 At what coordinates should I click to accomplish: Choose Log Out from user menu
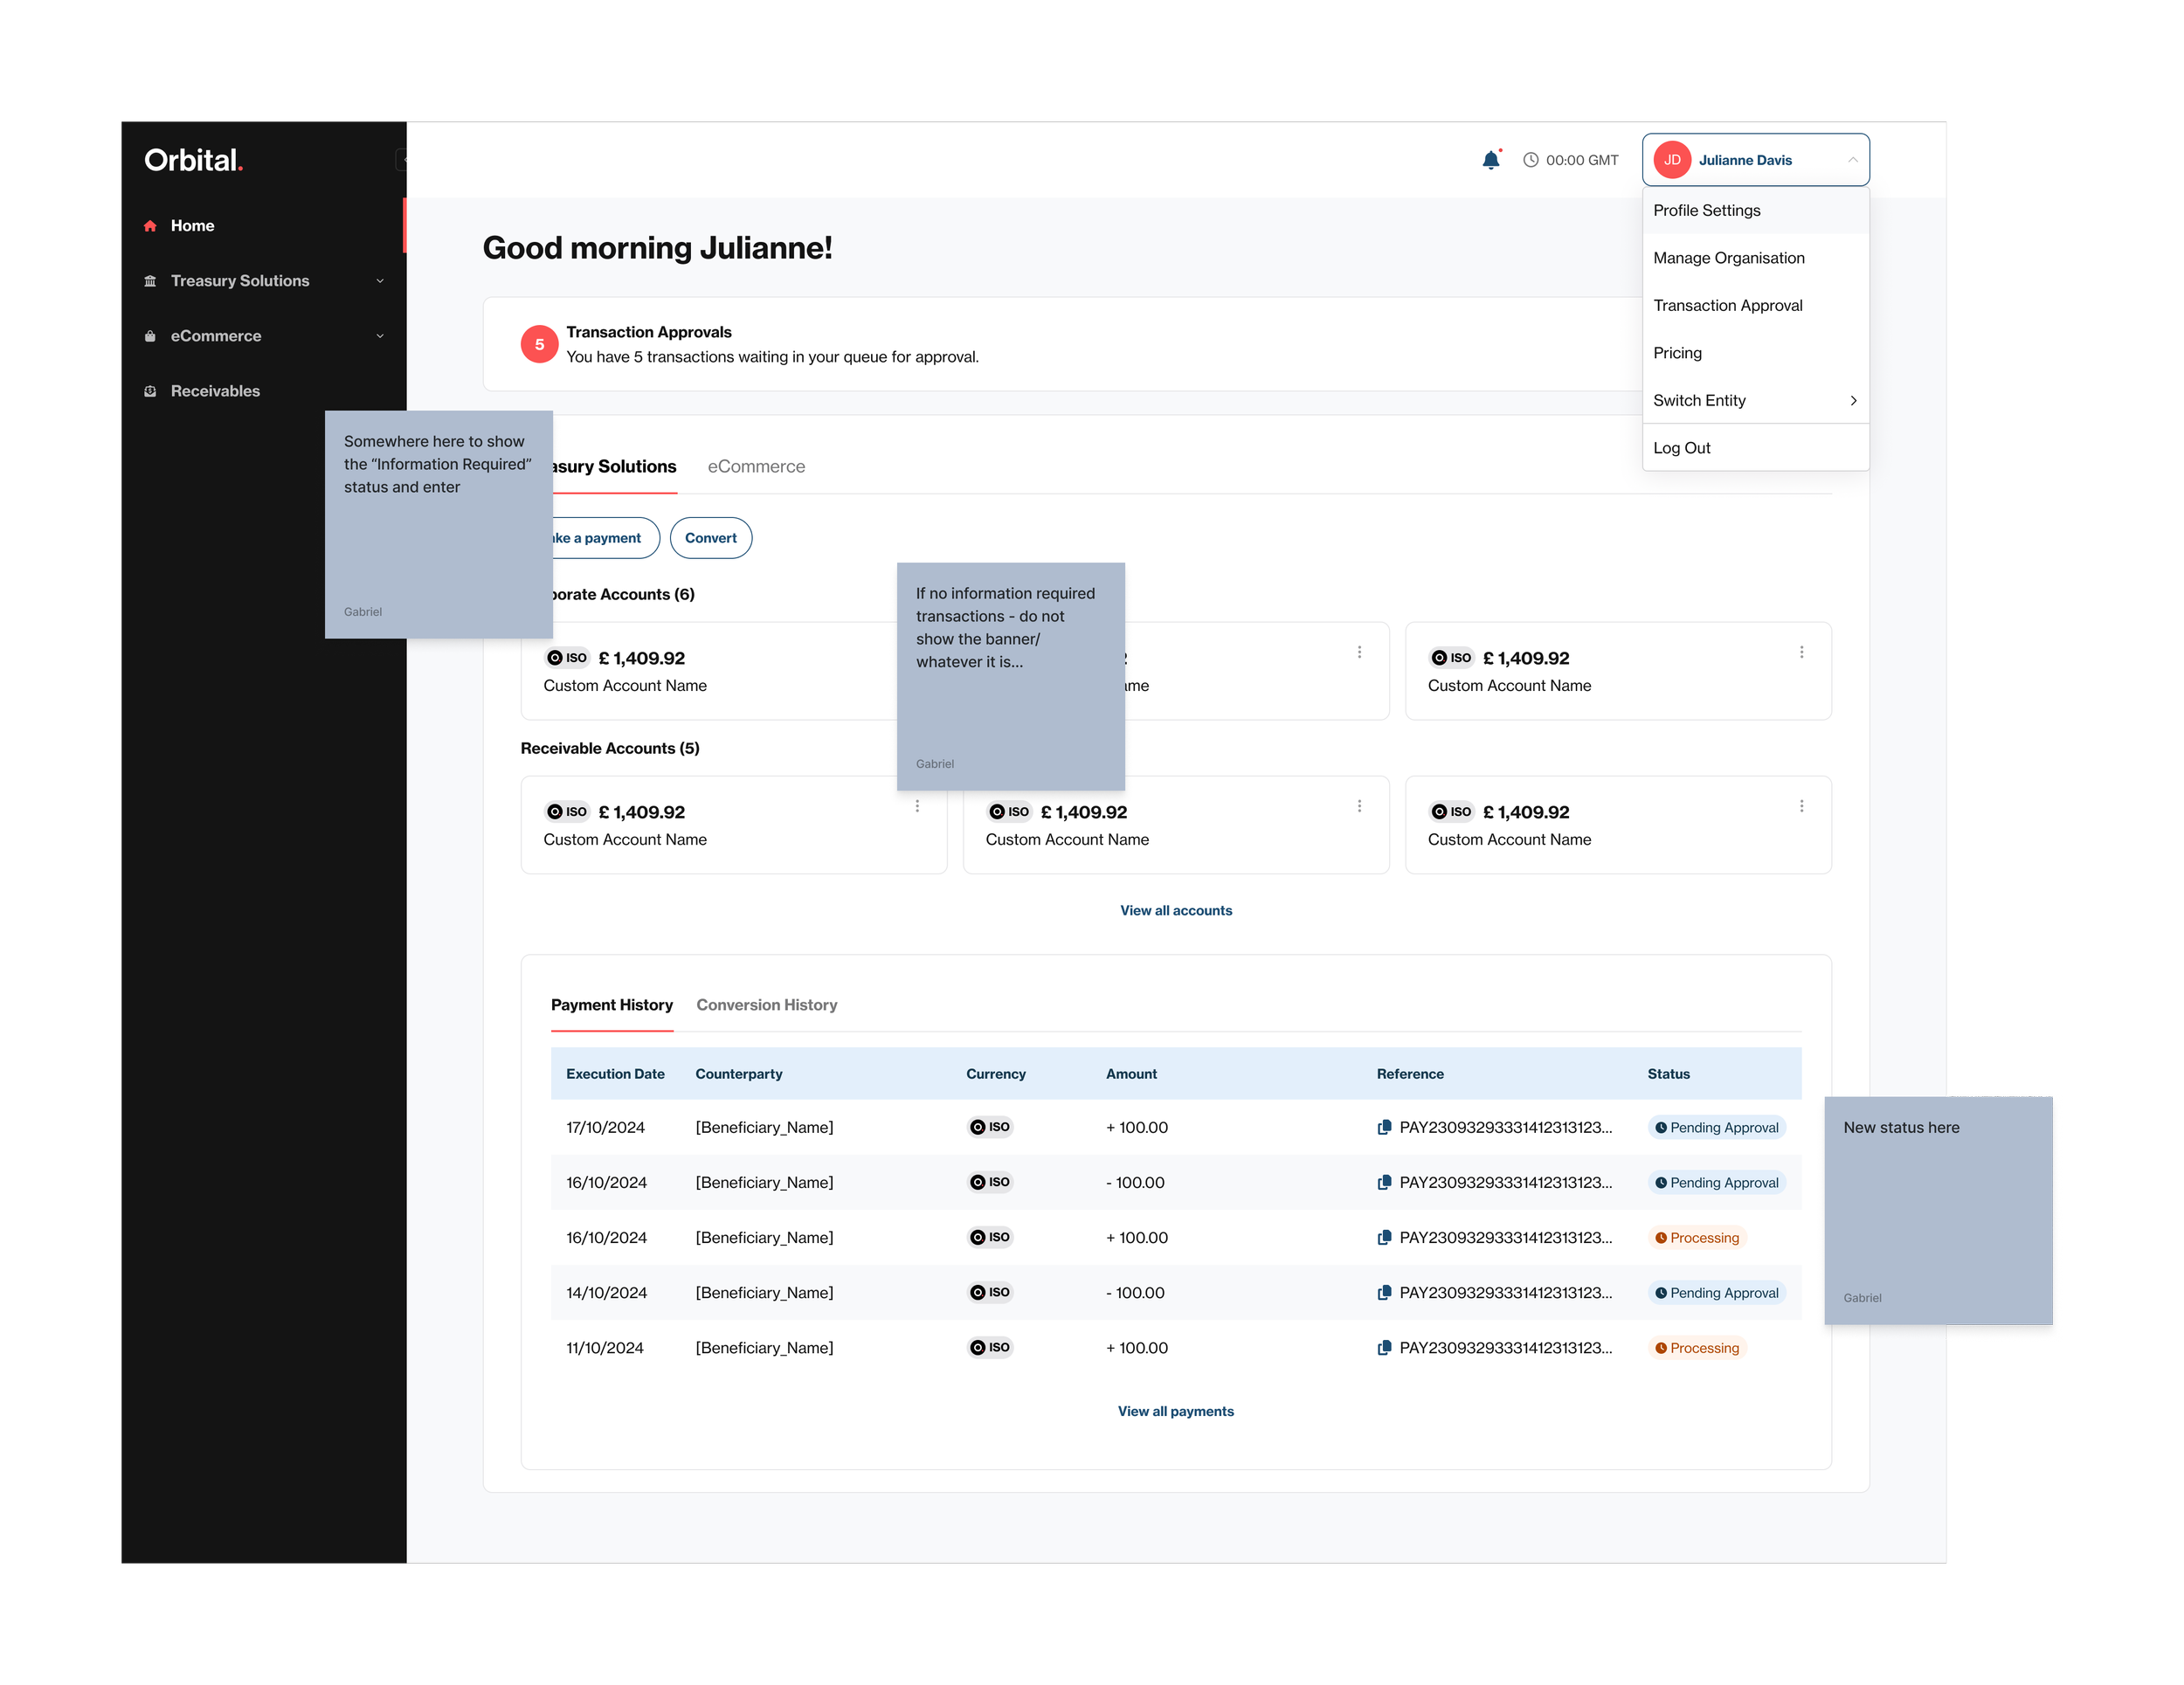pyautogui.click(x=1681, y=448)
